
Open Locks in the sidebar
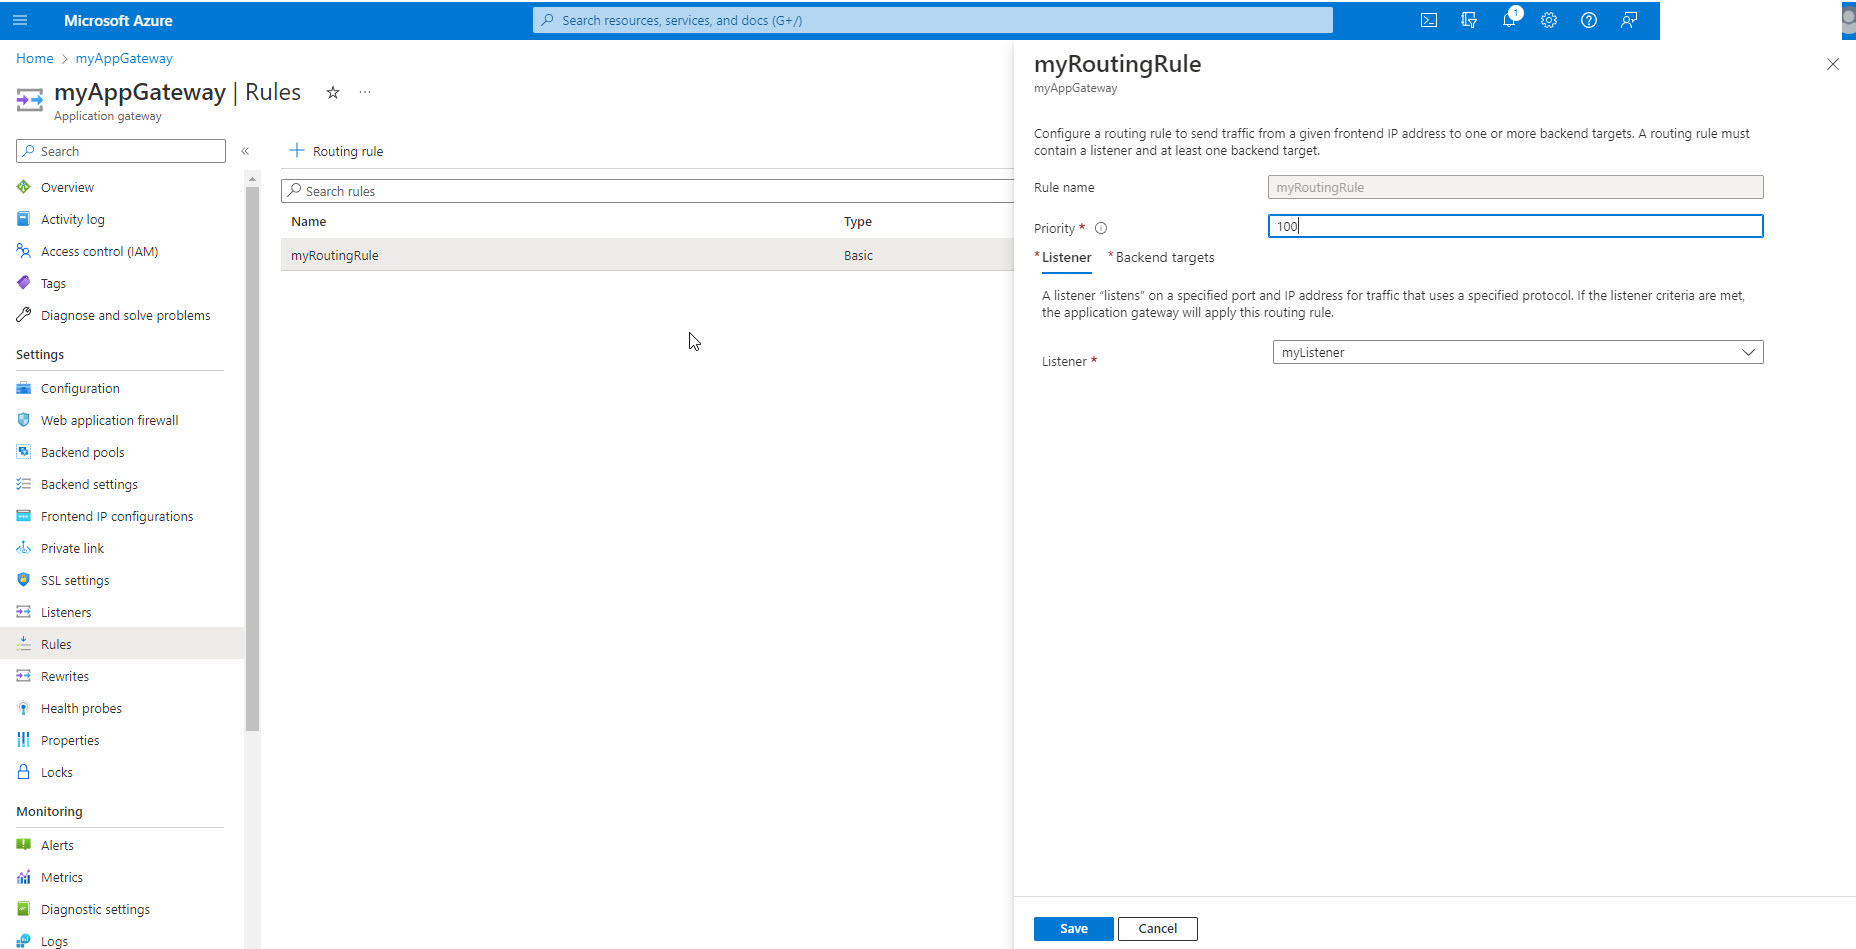(x=57, y=772)
